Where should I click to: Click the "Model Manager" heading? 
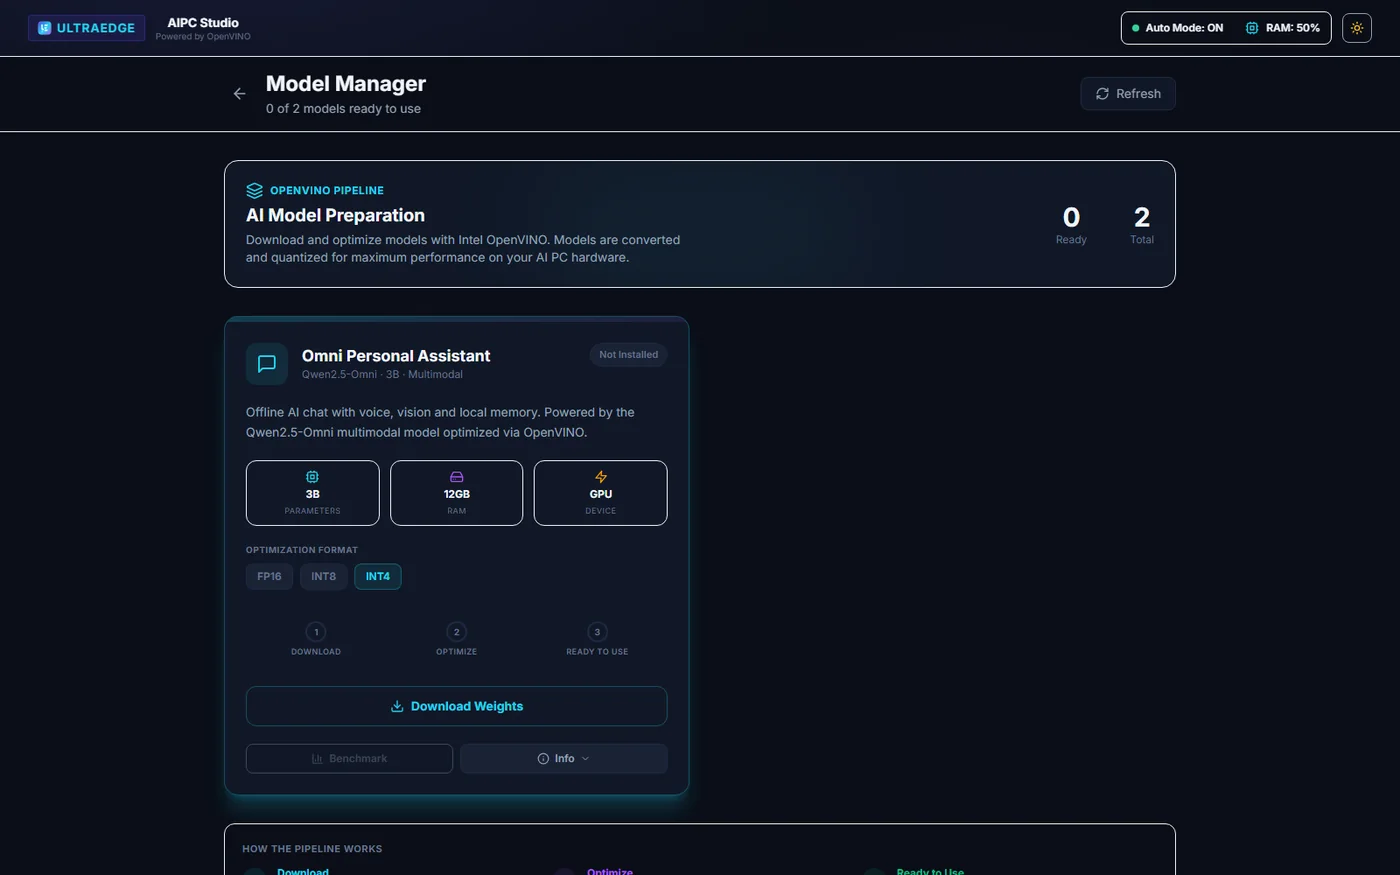coord(346,84)
